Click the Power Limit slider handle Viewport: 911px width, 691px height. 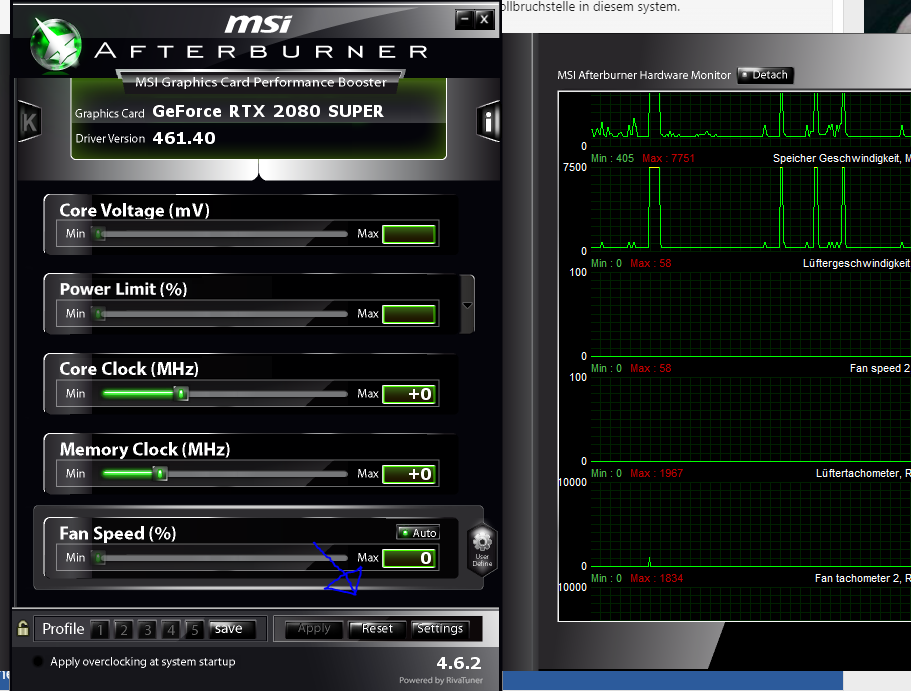pos(100,314)
